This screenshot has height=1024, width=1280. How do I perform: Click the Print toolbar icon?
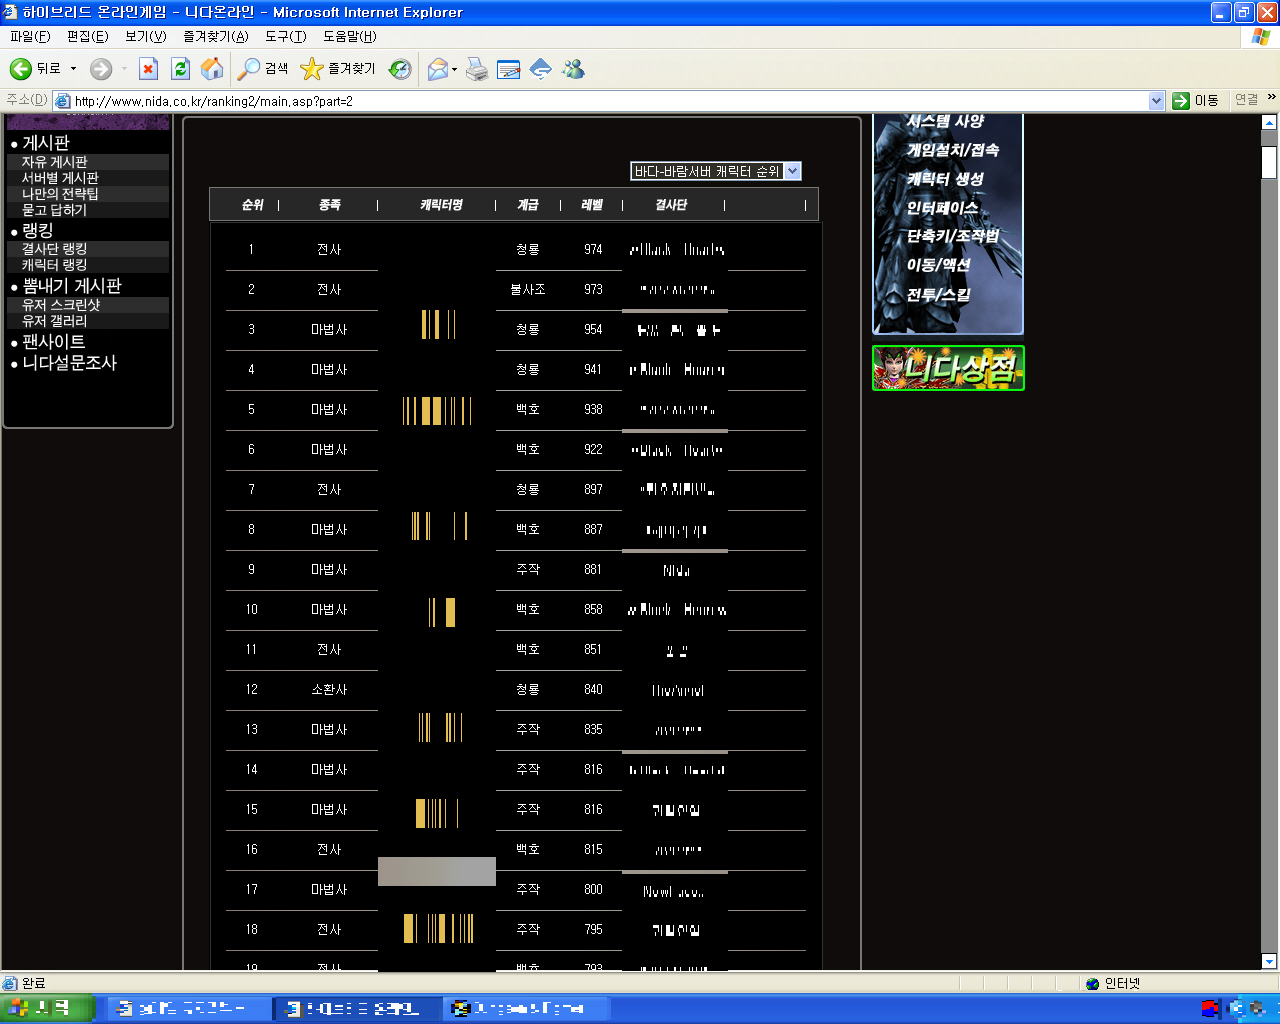pyautogui.click(x=477, y=69)
